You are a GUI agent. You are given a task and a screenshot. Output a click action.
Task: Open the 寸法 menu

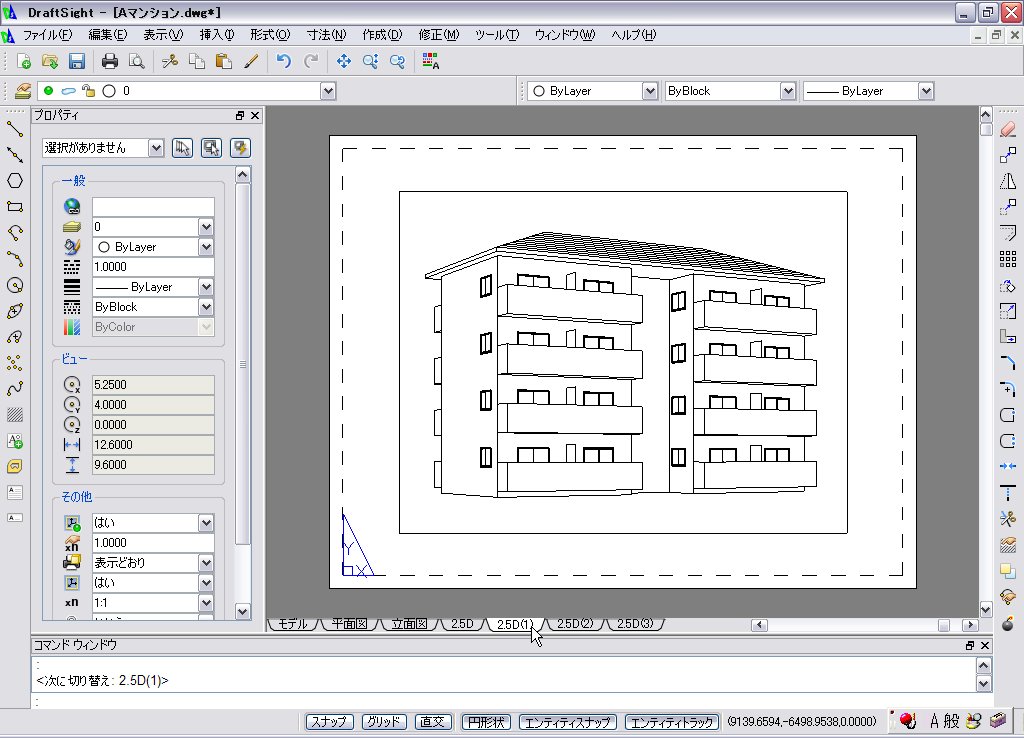pos(327,35)
